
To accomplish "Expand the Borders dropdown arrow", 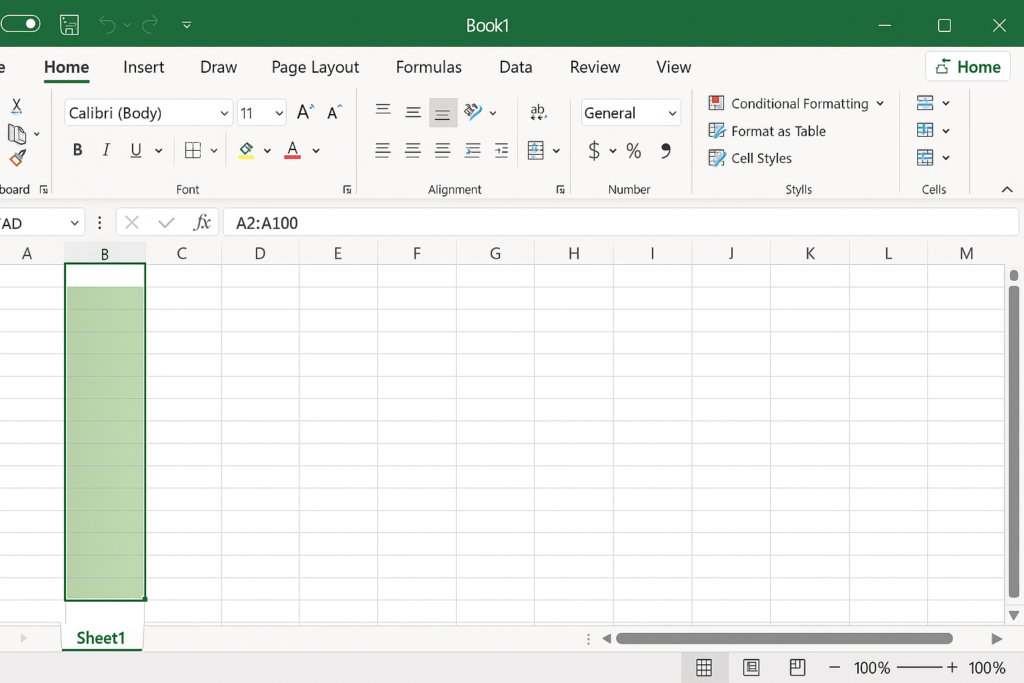I will pyautogui.click(x=214, y=151).
